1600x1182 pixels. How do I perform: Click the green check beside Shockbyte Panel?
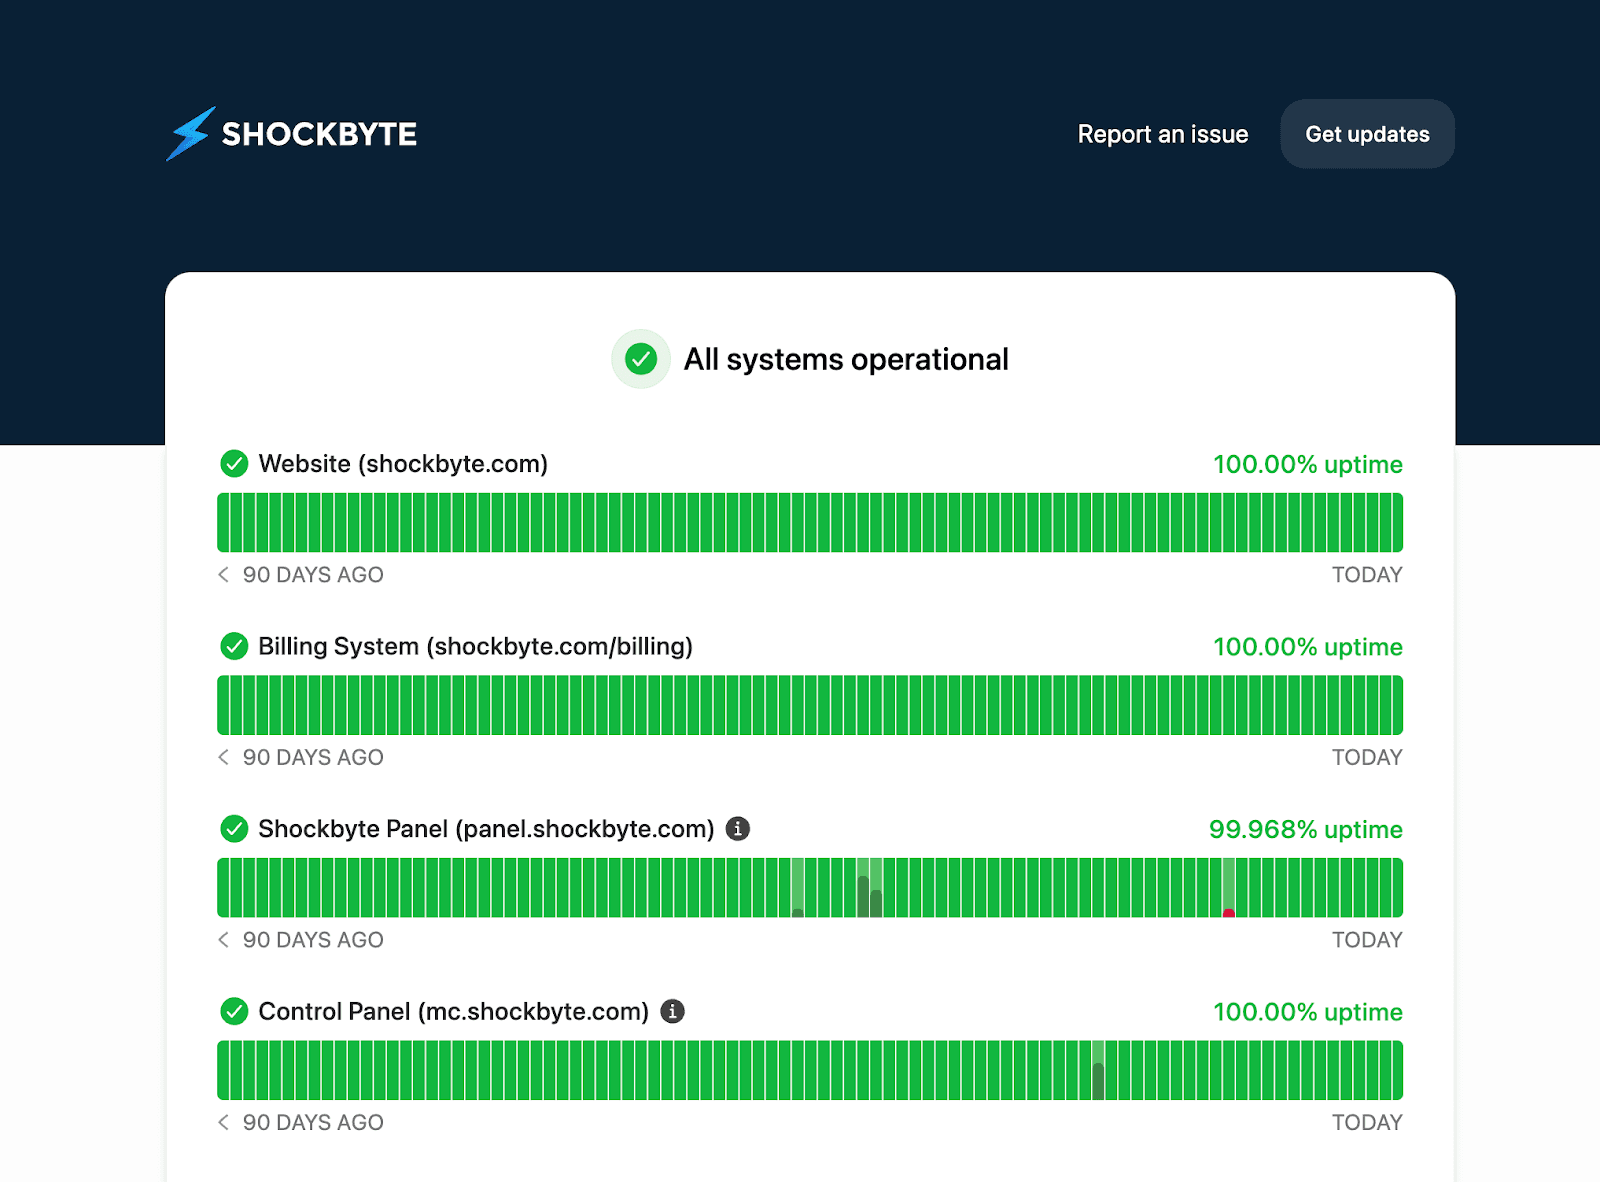click(x=234, y=828)
